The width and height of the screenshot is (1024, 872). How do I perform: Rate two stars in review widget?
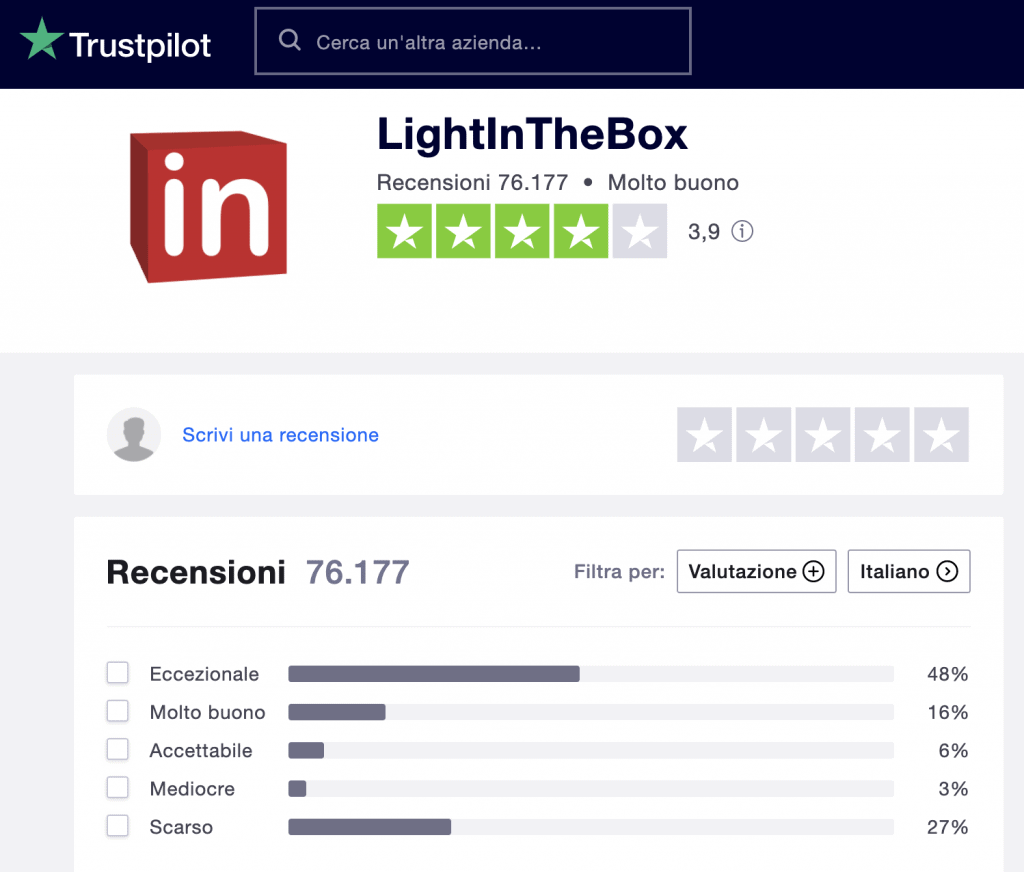763,435
